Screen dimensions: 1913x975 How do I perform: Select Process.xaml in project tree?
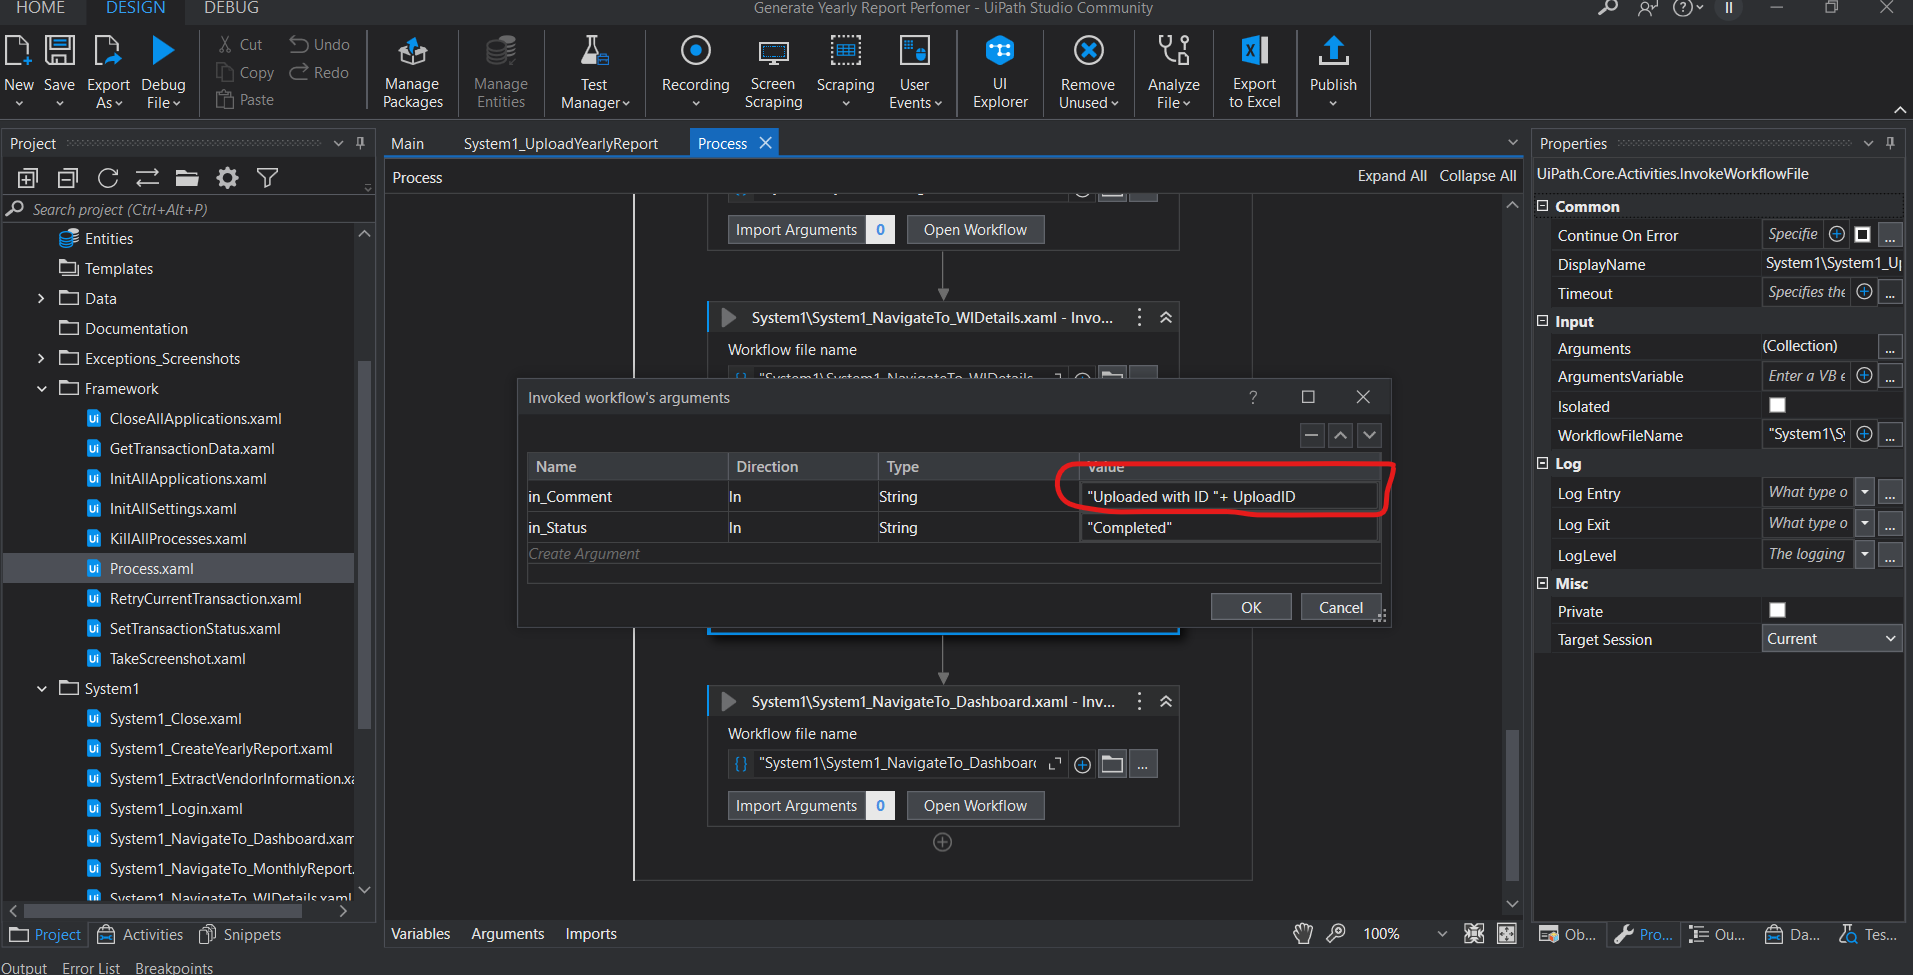(x=152, y=569)
